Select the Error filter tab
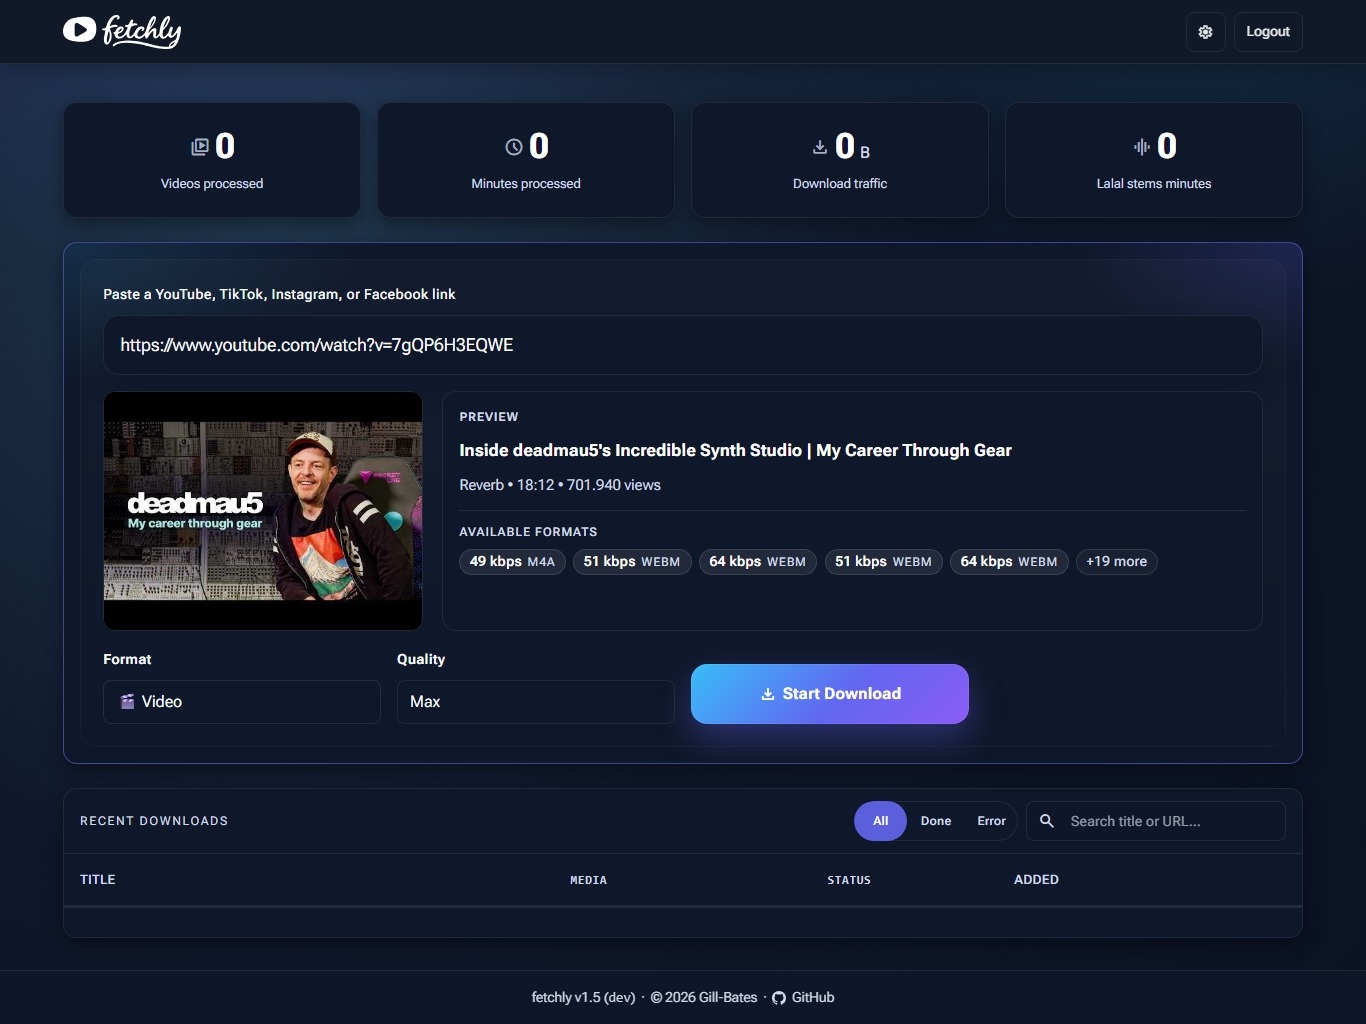The image size is (1366, 1024). tap(991, 821)
